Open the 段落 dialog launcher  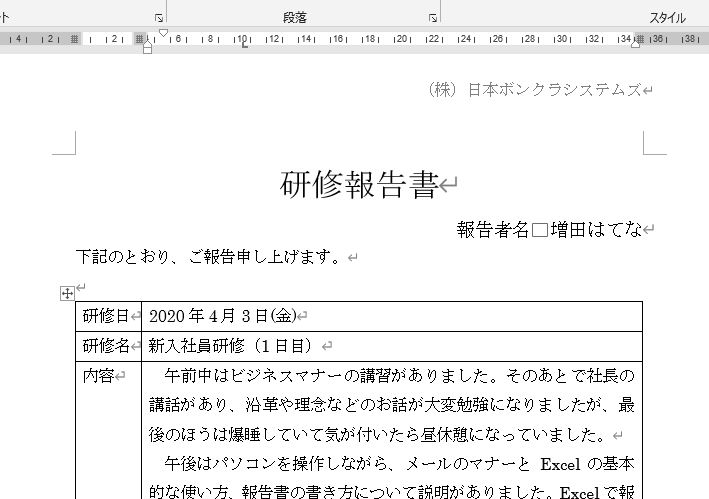click(x=433, y=18)
